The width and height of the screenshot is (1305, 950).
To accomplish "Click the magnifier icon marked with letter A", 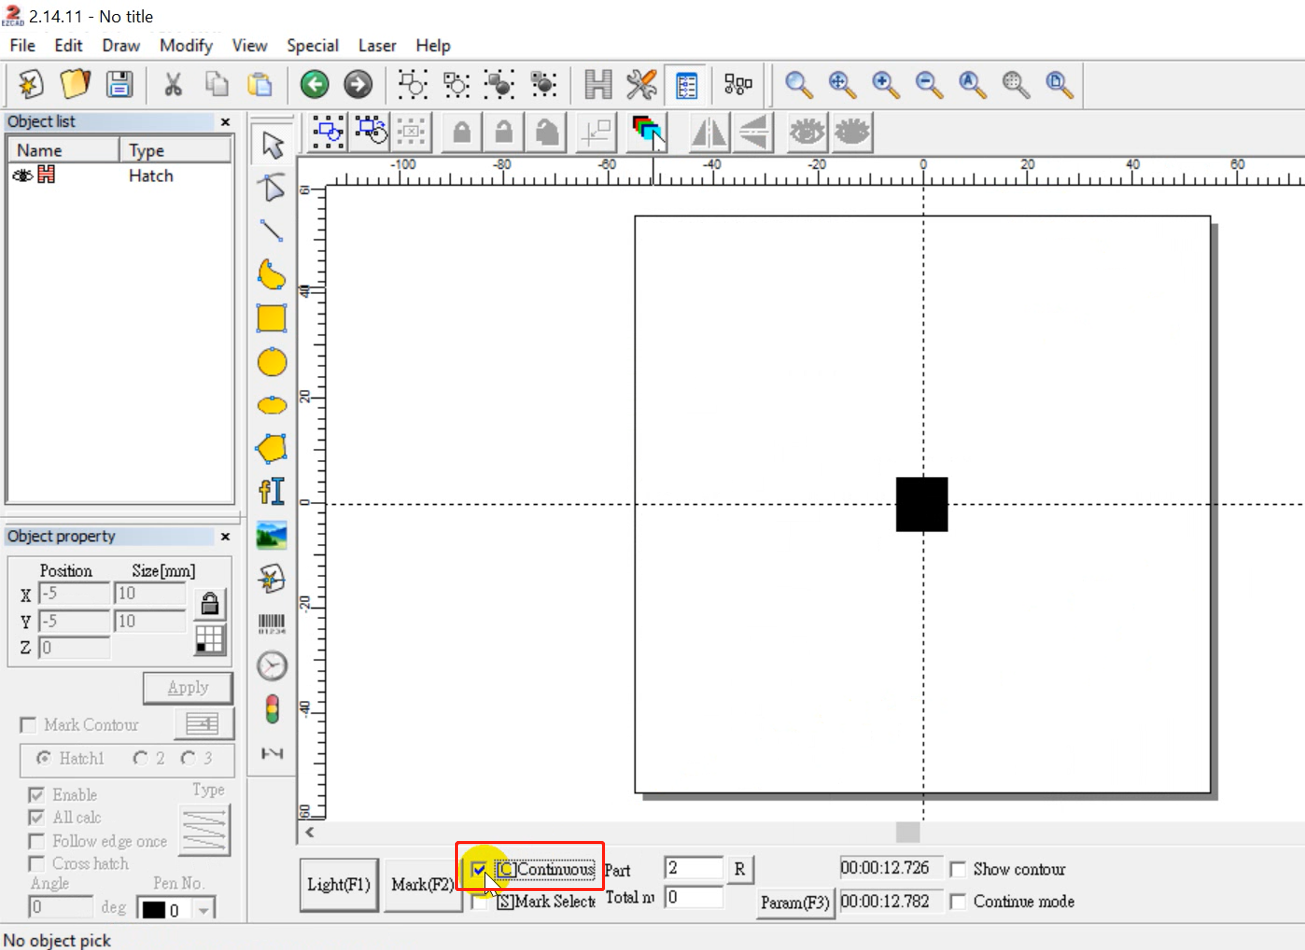I will tap(972, 84).
